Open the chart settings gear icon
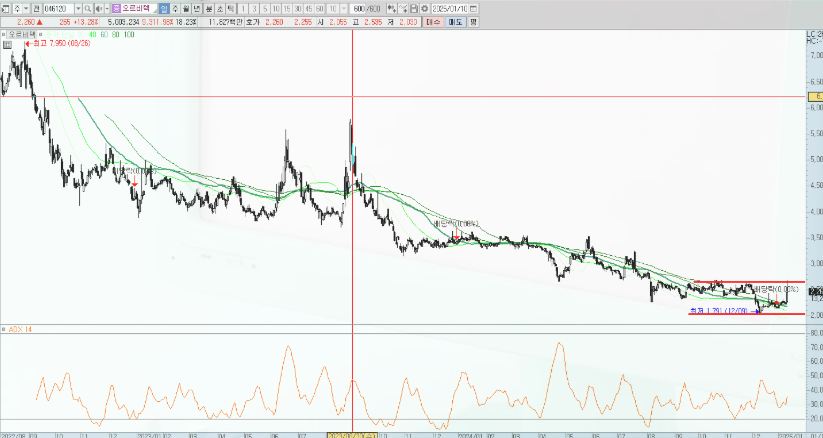This screenshot has width=823, height=438. [425, 9]
